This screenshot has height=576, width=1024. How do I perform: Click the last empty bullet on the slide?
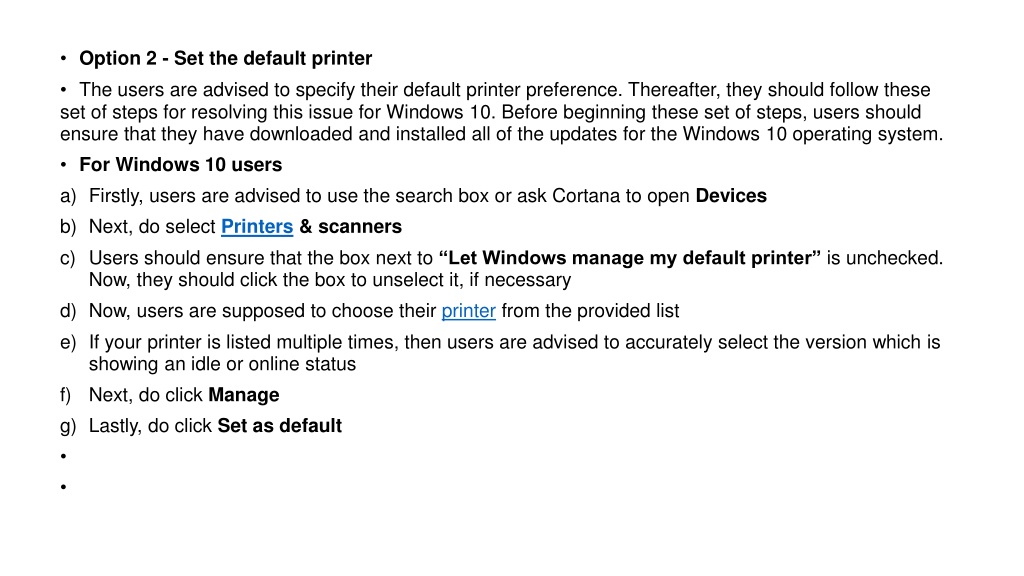point(63,487)
